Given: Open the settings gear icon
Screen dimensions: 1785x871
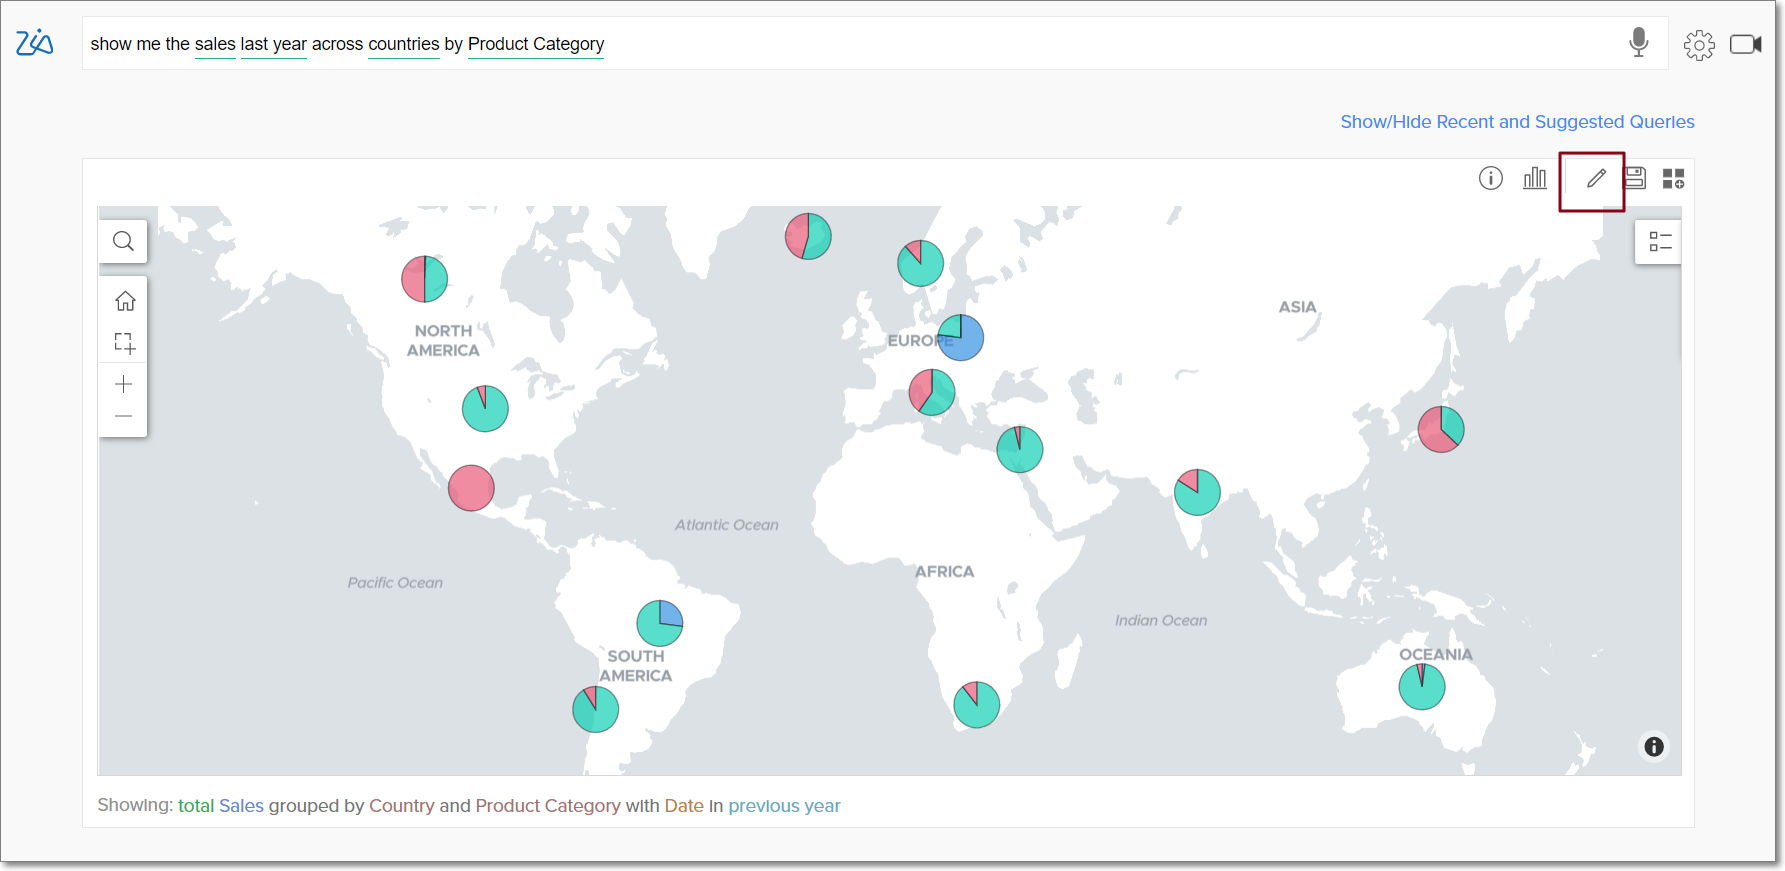Looking at the screenshot, I should [1699, 45].
